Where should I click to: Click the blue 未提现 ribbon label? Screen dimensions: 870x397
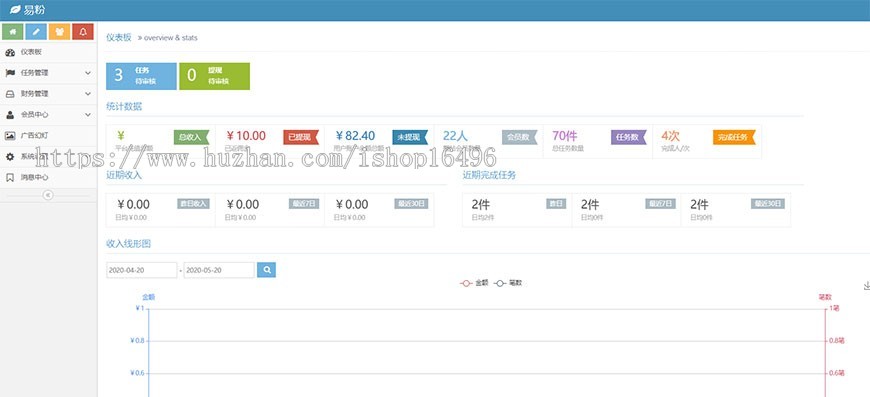point(409,137)
